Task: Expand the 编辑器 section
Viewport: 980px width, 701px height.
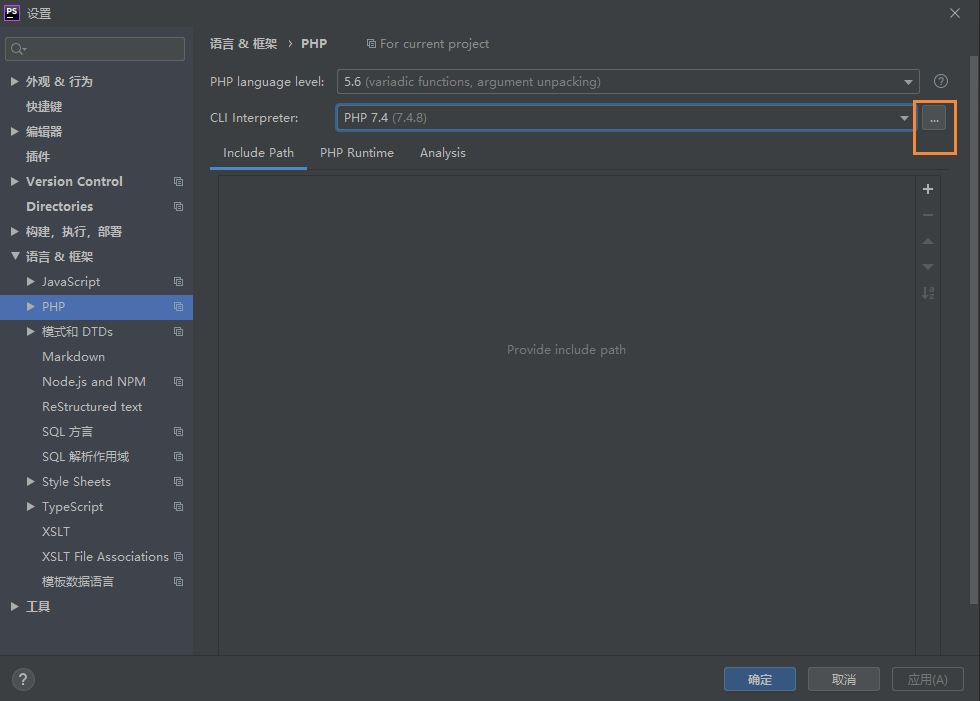Action: click(x=14, y=131)
